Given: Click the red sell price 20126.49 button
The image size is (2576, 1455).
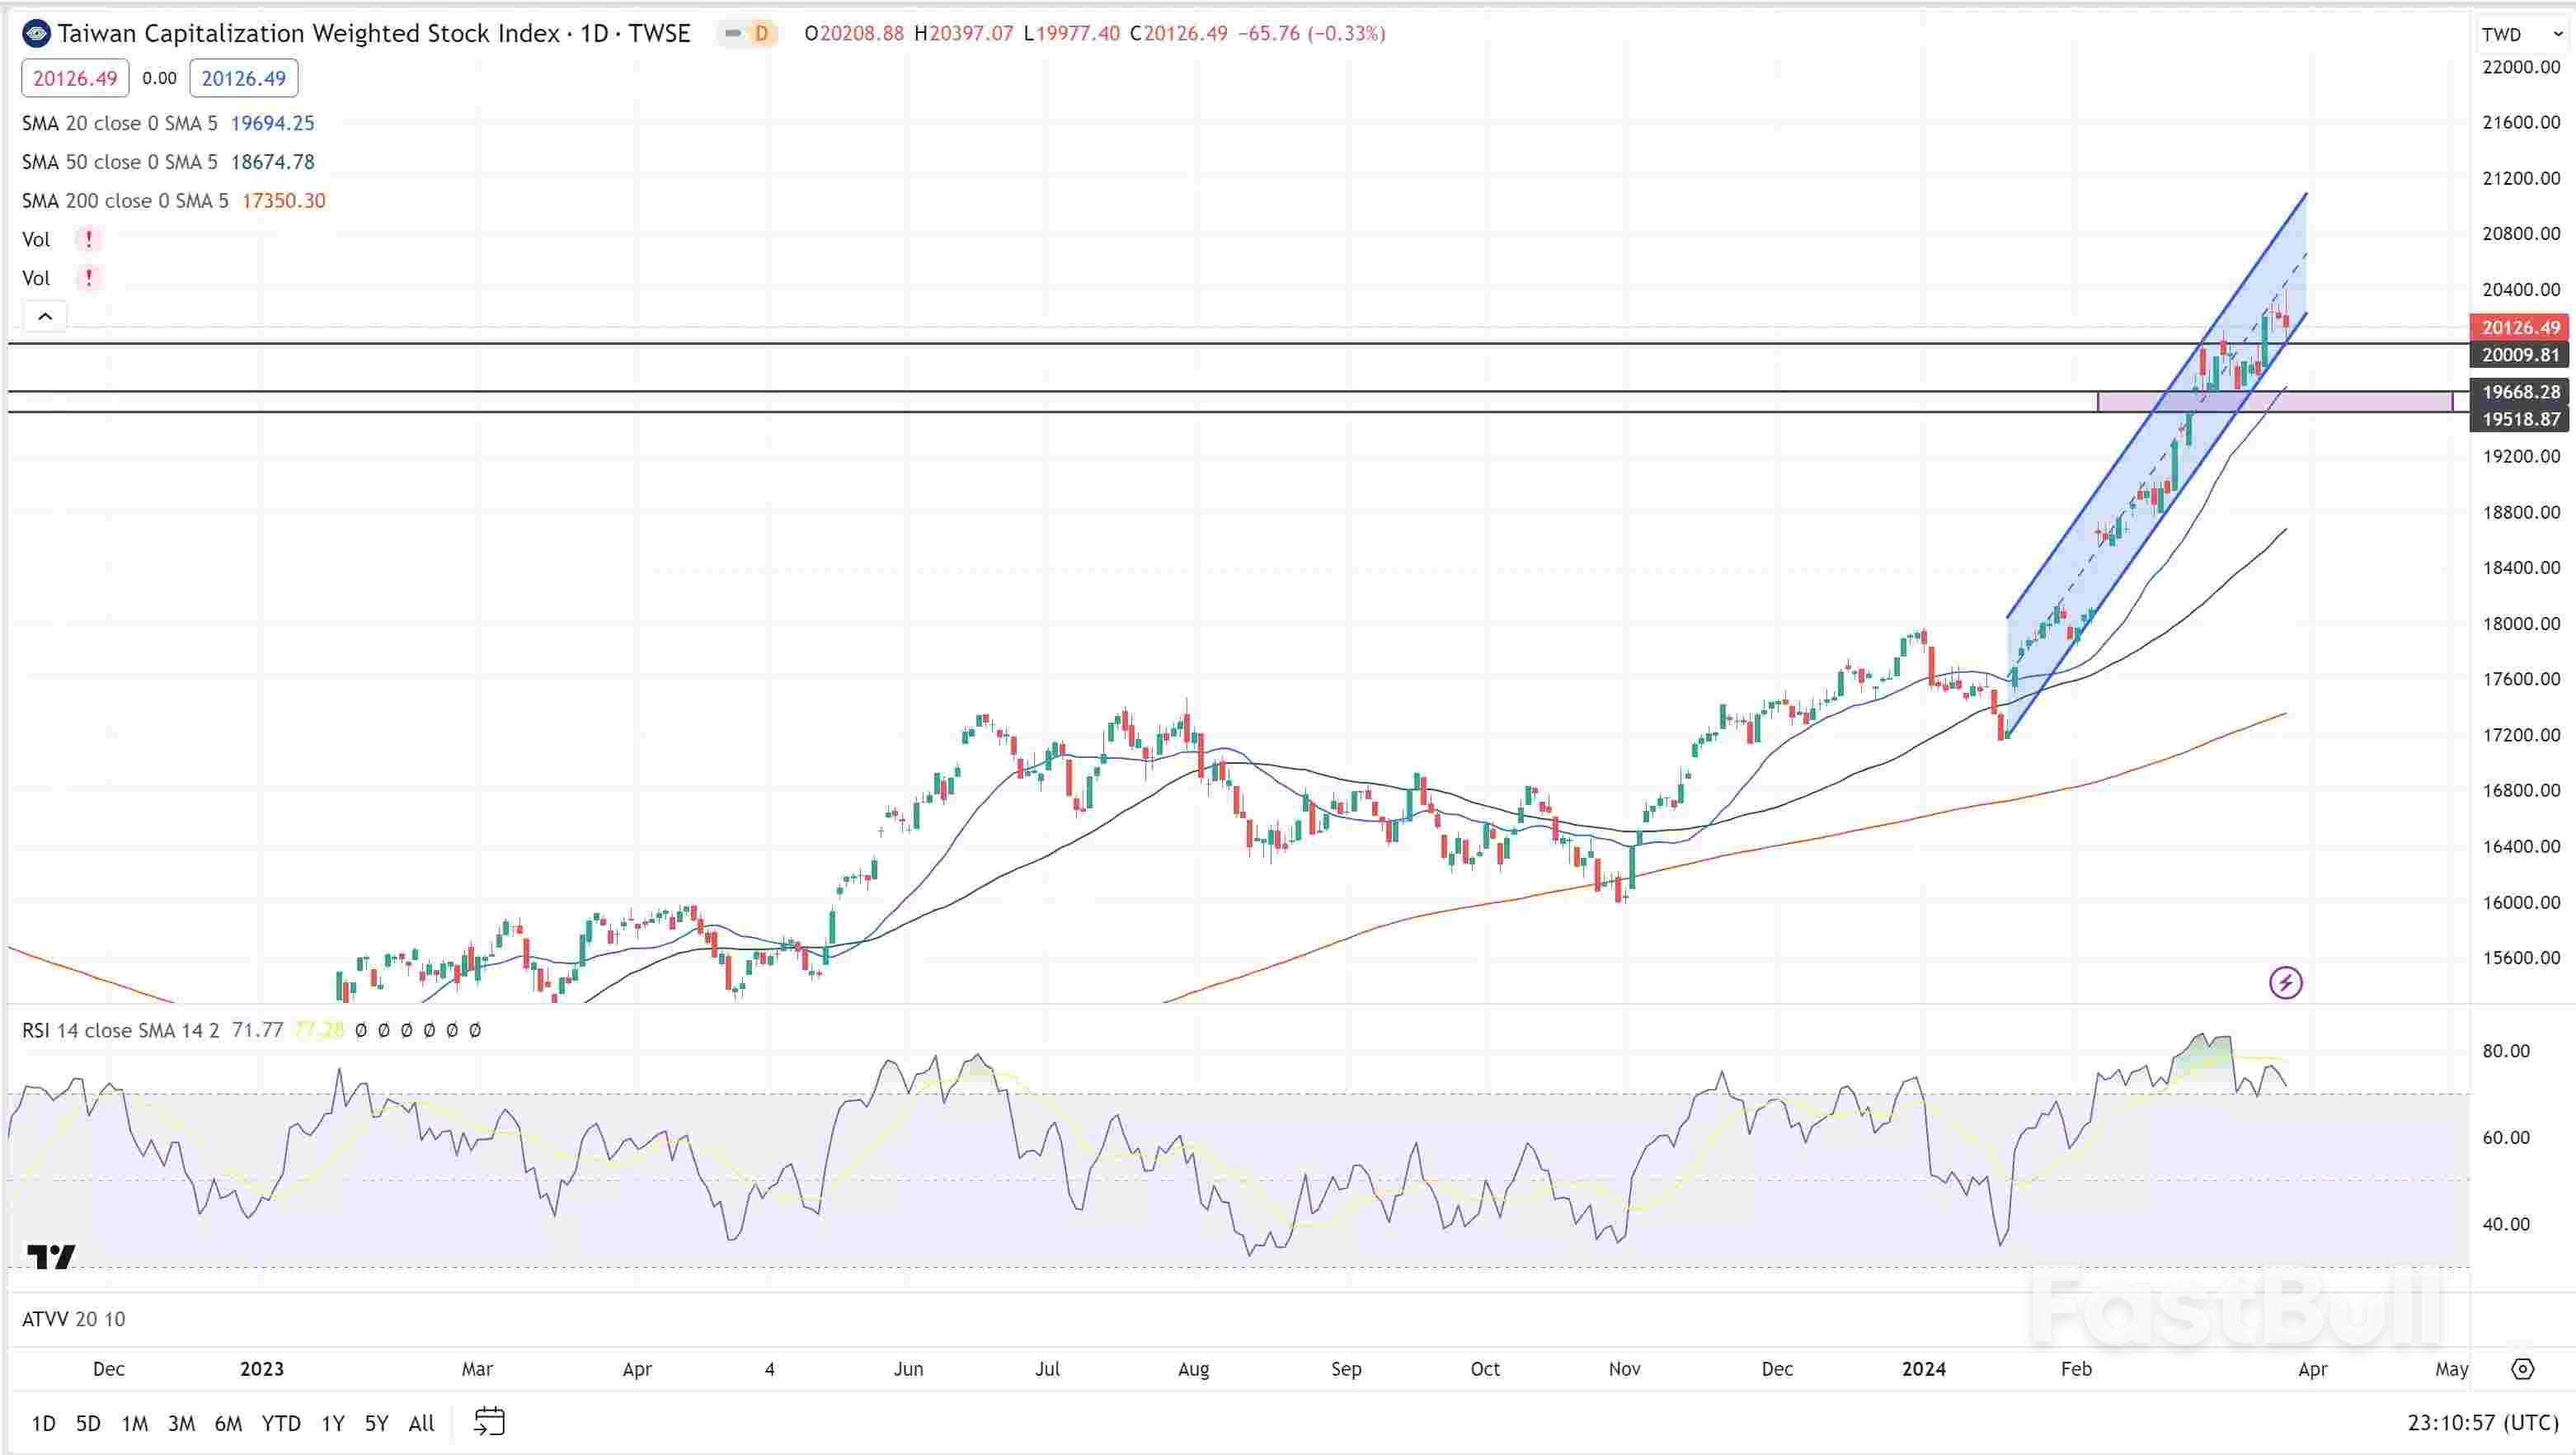Looking at the screenshot, I should pyautogui.click(x=75, y=78).
